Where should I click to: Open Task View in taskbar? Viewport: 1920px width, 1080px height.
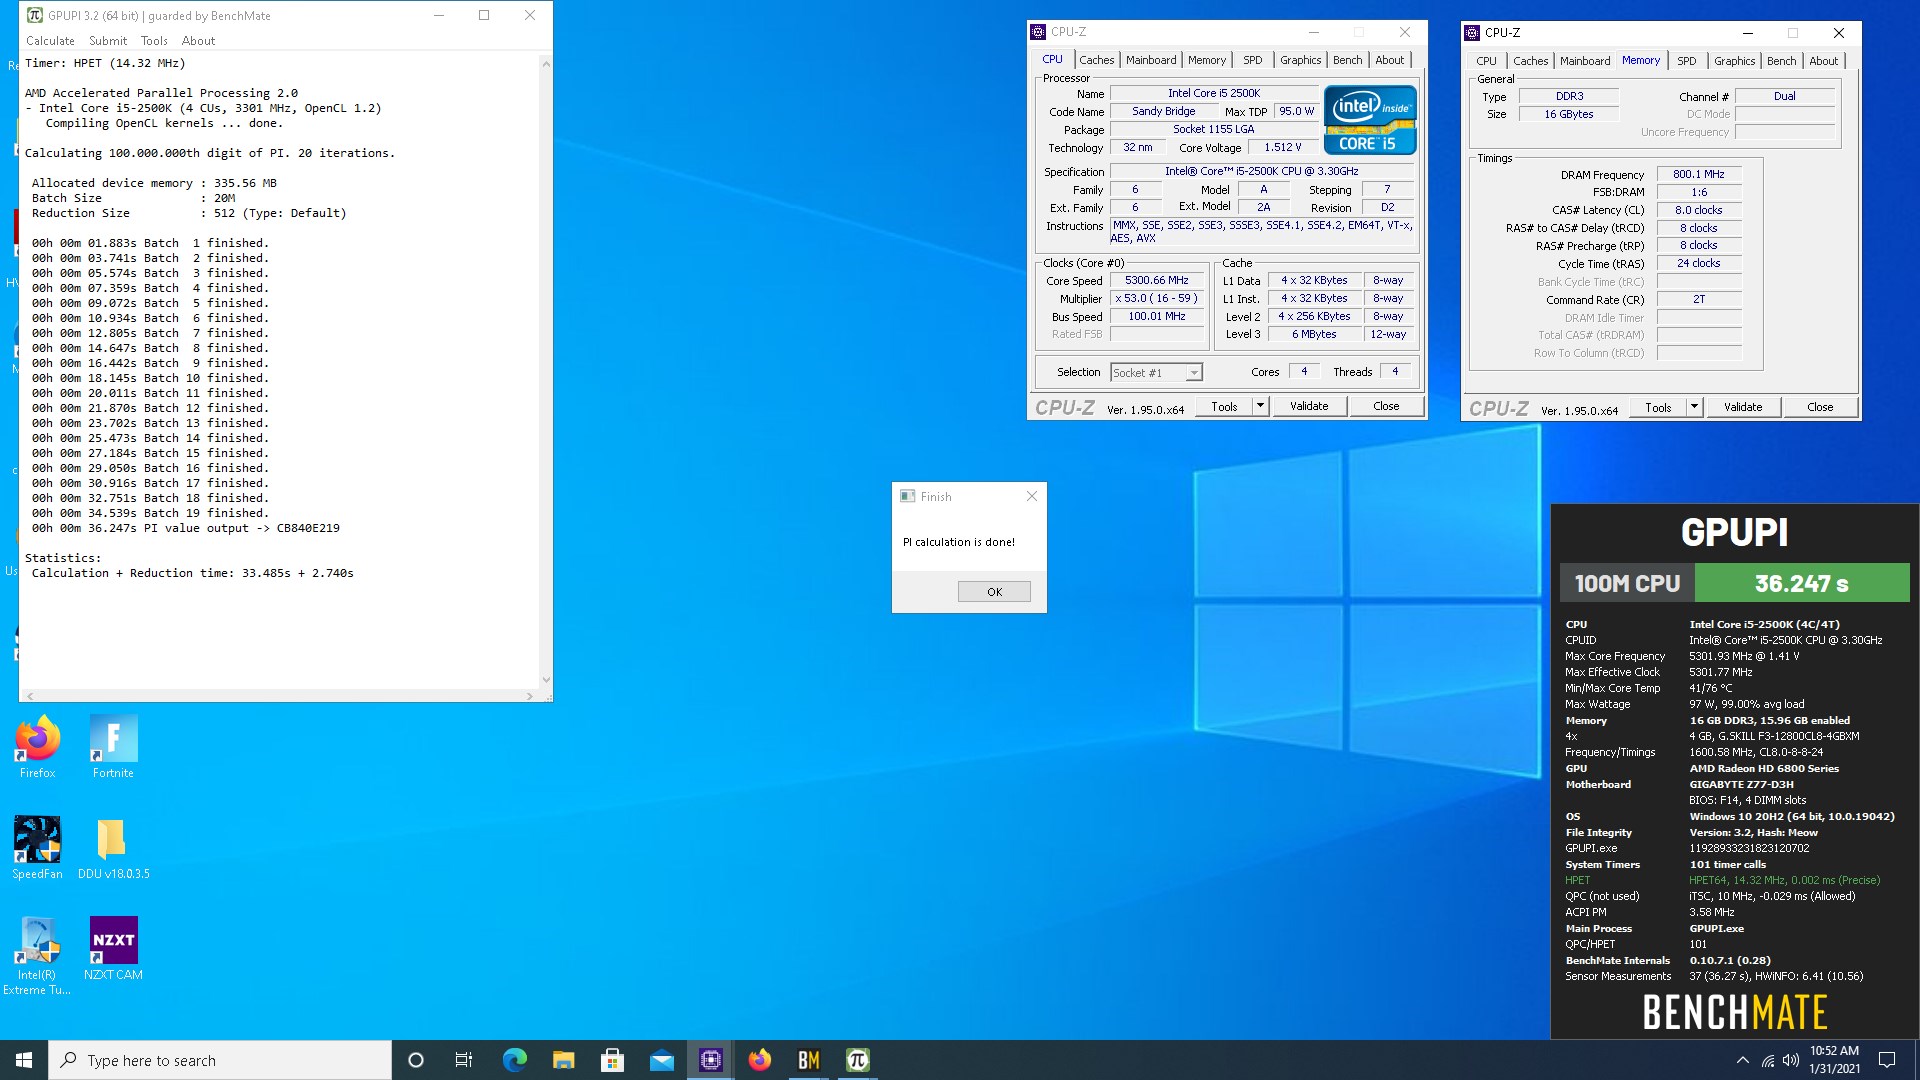coord(464,1060)
